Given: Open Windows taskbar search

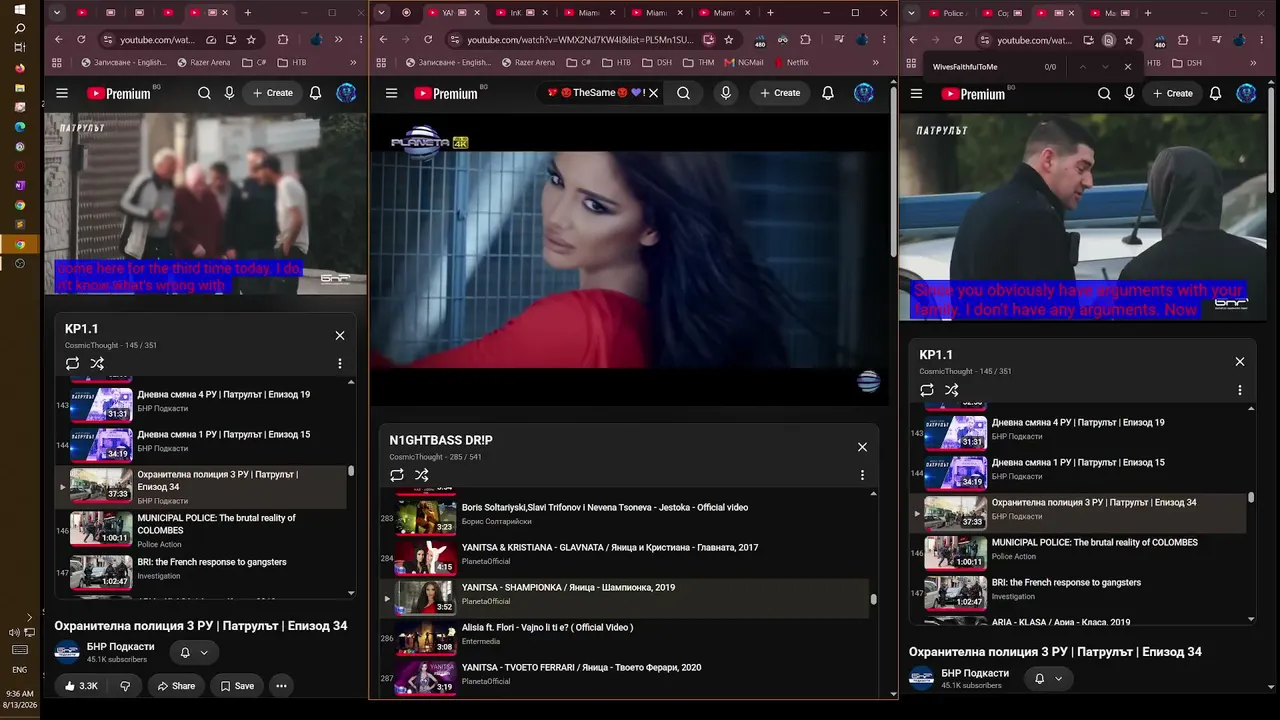Looking at the screenshot, I should click(20, 29).
